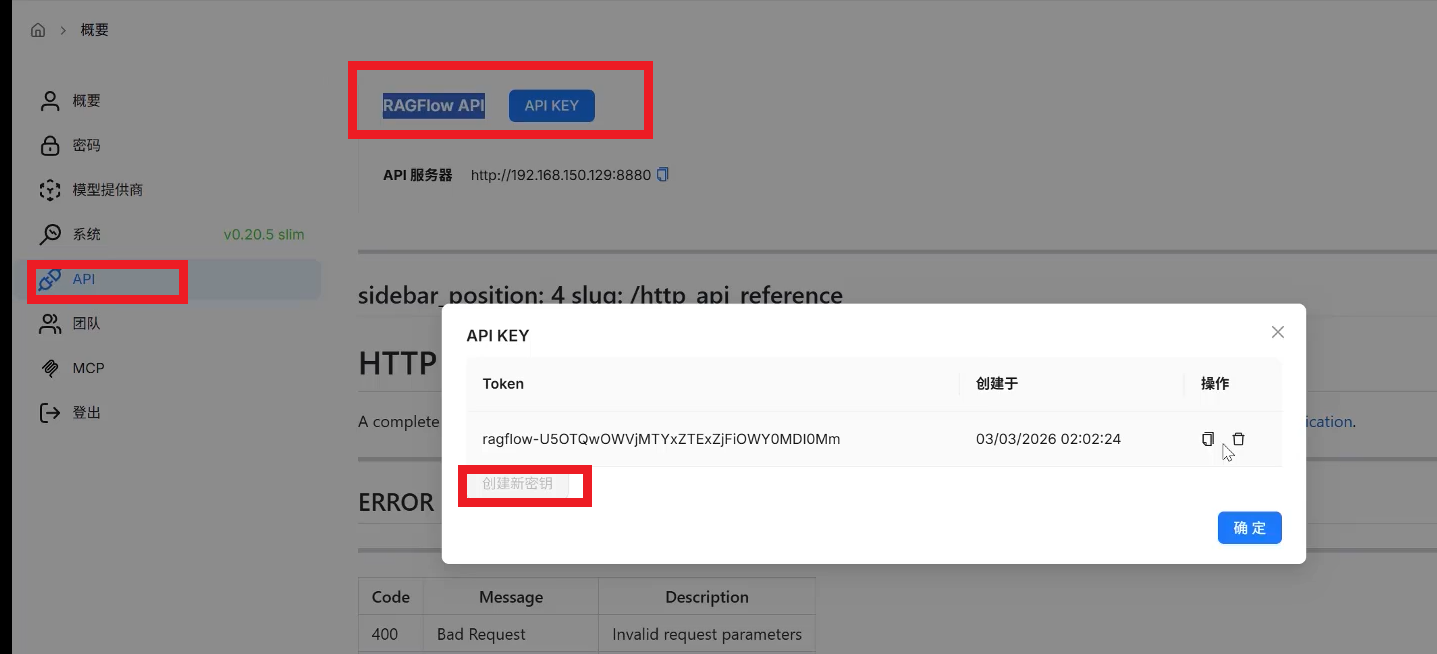The image size is (1437, 654).
Task: Click the 登出 logout icon
Action: (x=50, y=413)
